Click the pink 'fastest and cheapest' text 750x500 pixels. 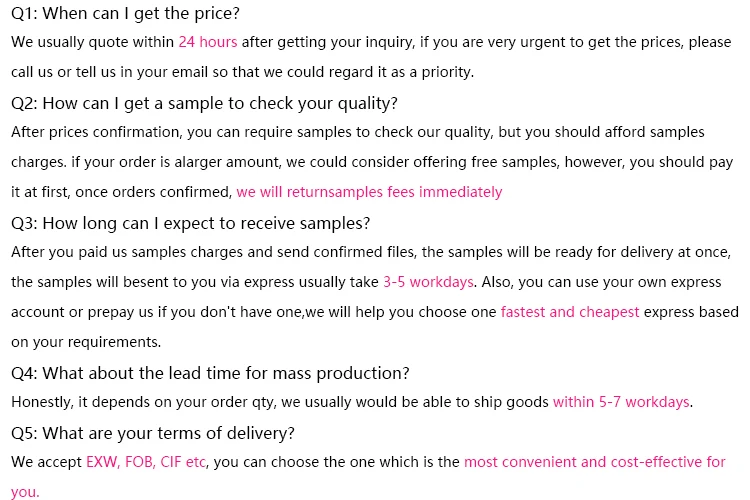570,312
